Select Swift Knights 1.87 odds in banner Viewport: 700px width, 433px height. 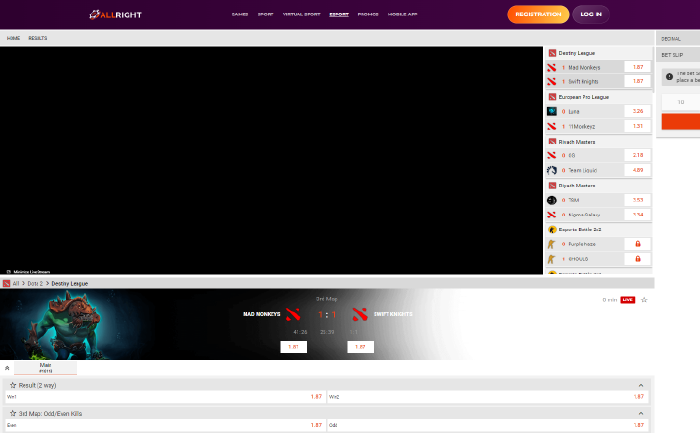[x=360, y=347]
